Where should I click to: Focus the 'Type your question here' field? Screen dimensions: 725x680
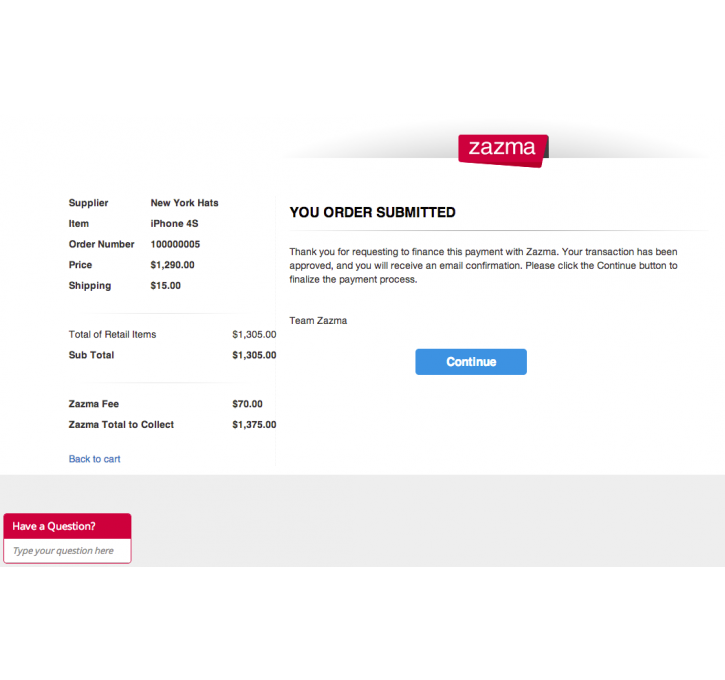68,551
